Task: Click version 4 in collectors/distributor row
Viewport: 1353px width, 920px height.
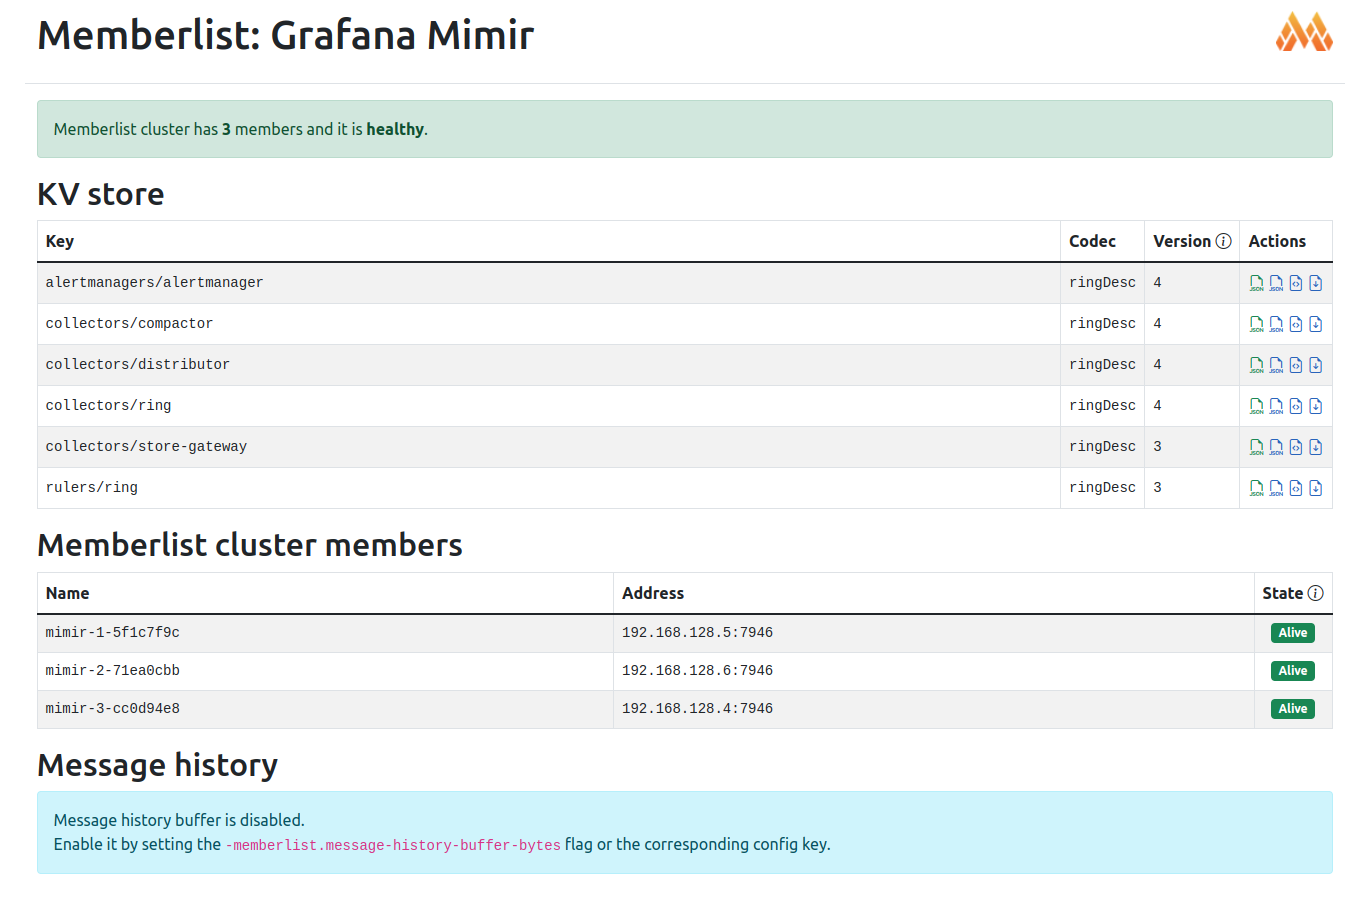Action: 1157,365
